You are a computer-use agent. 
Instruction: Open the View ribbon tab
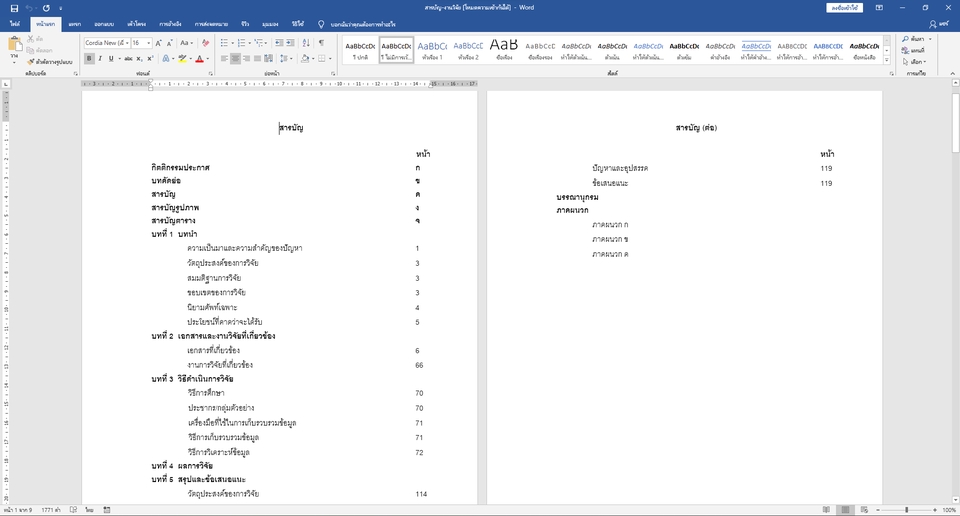coord(270,24)
